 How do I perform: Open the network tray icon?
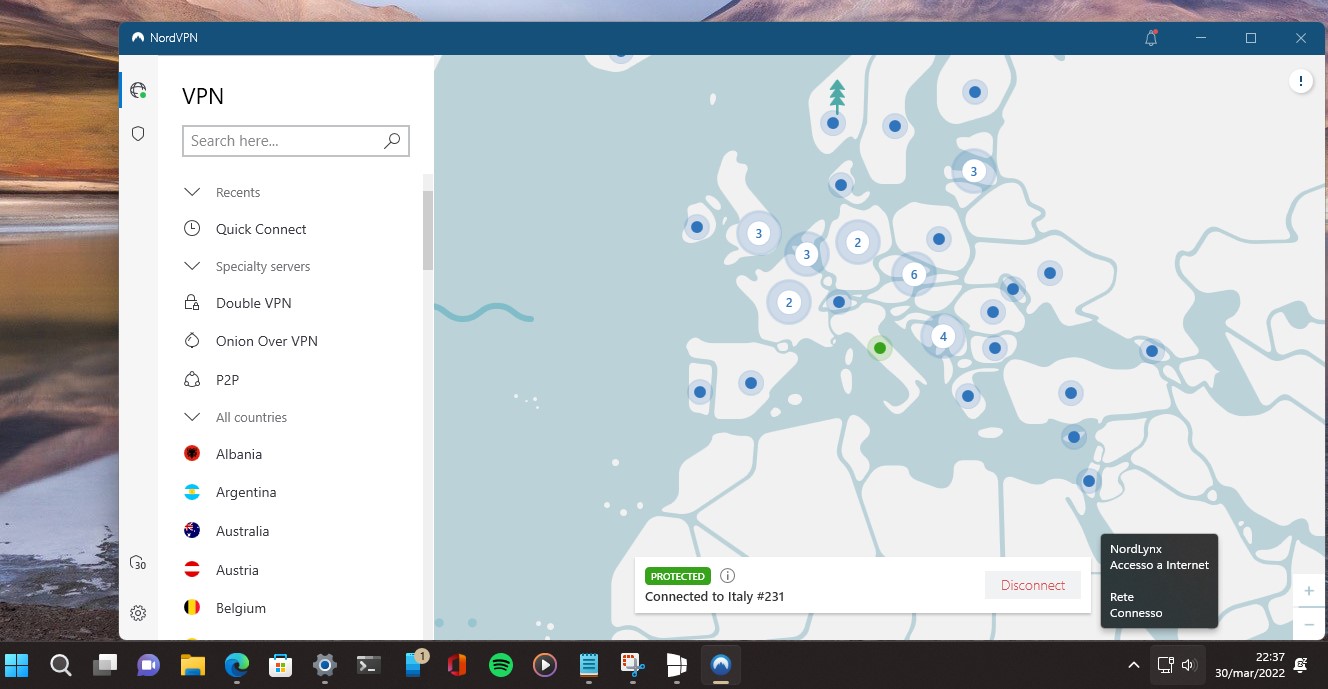point(1165,665)
